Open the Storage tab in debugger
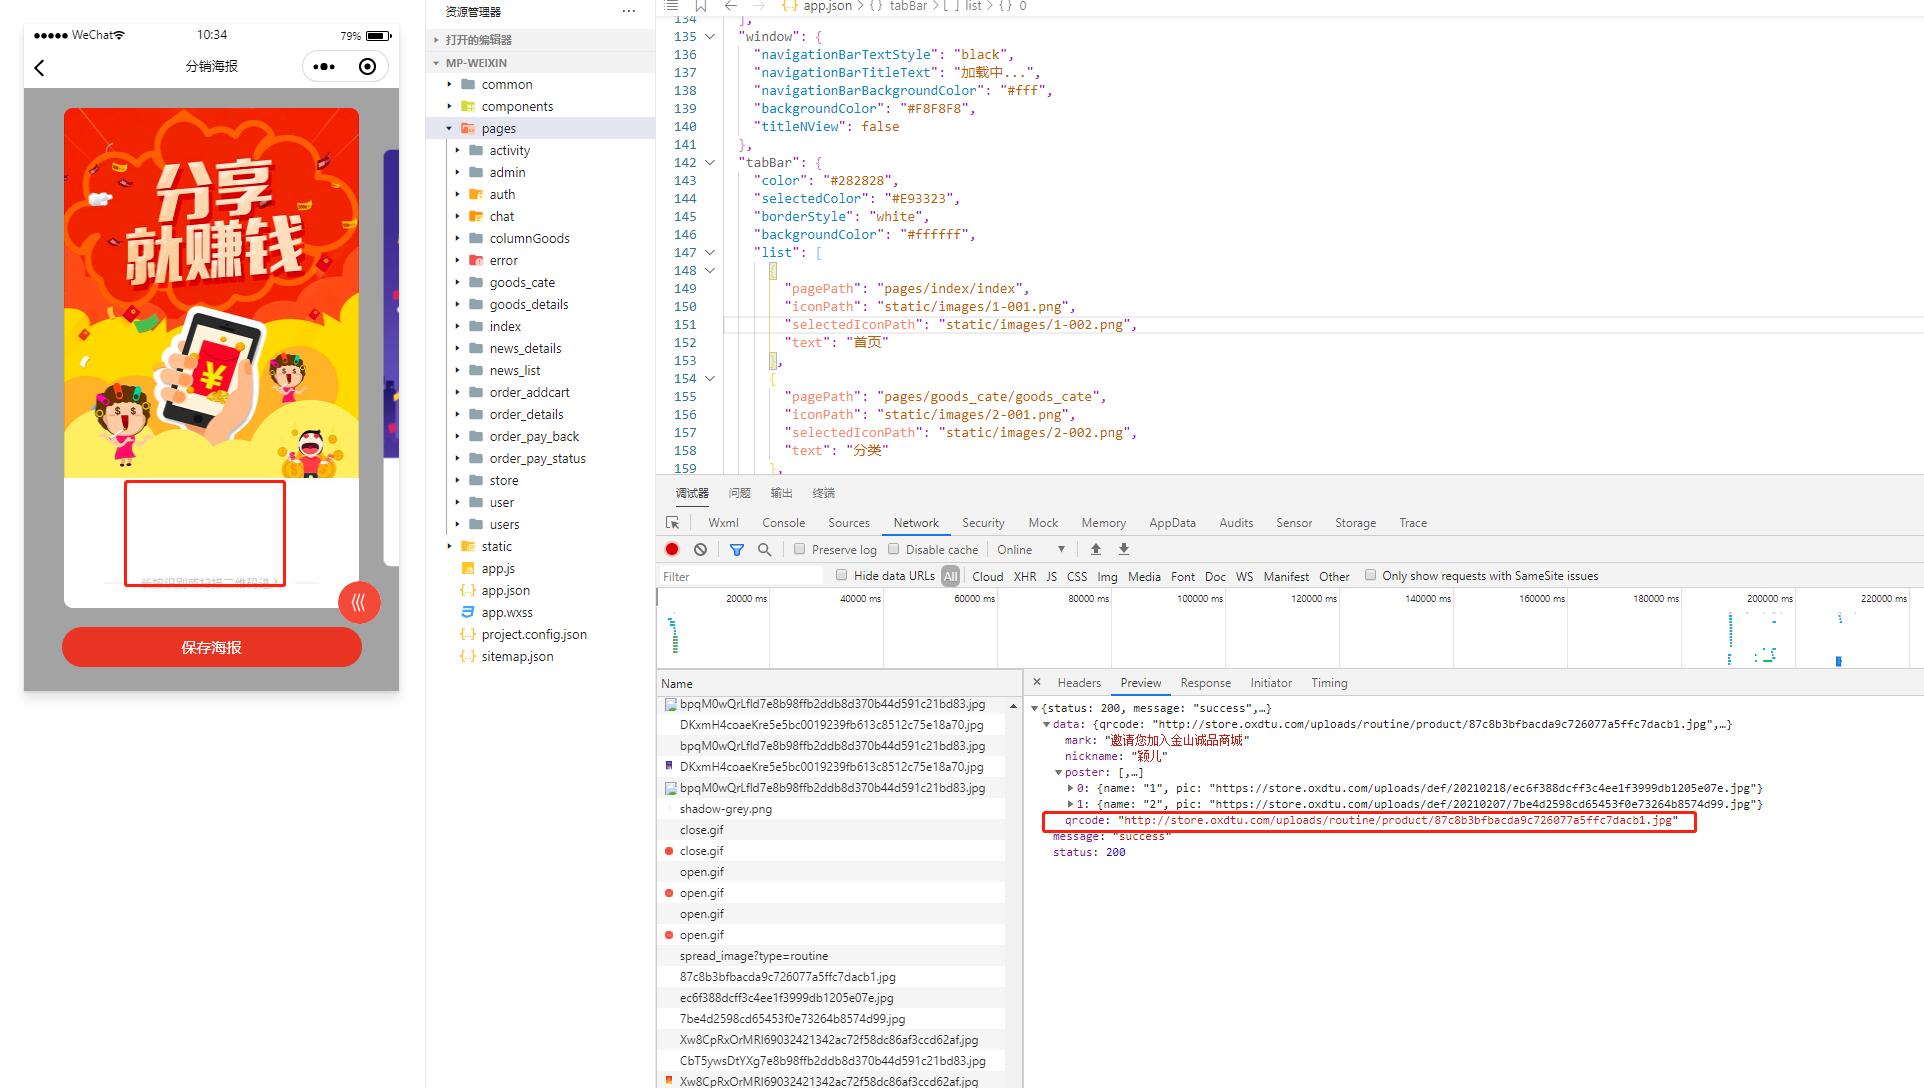The height and width of the screenshot is (1088, 1924). click(x=1355, y=523)
